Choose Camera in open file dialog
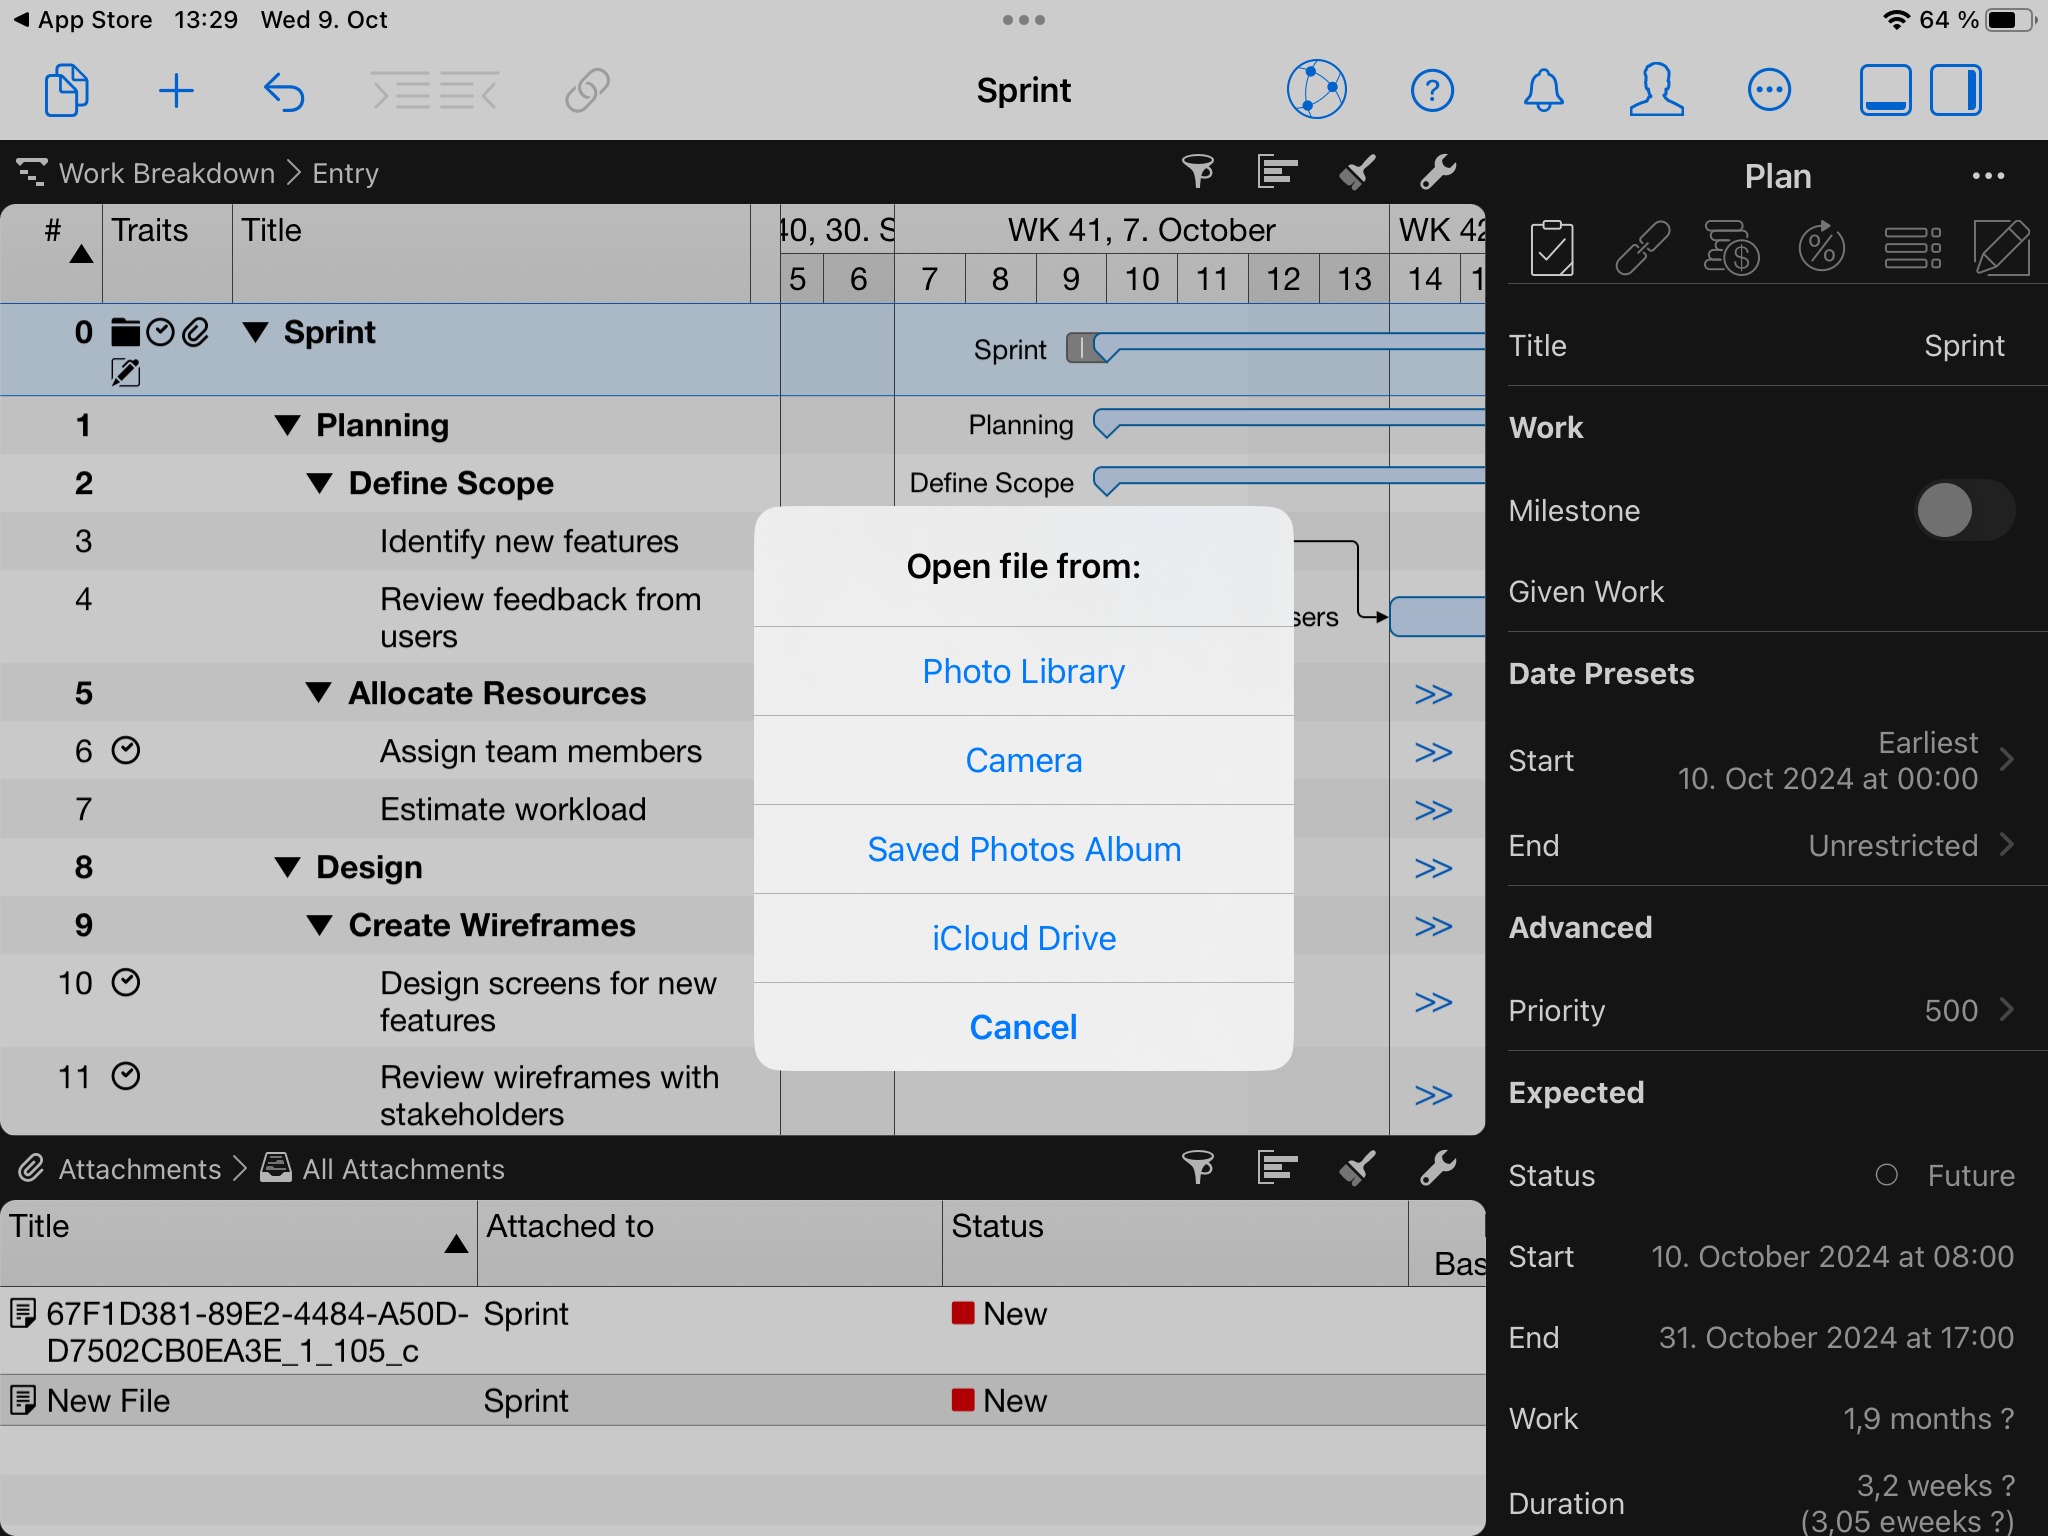This screenshot has width=2048, height=1536. (x=1023, y=760)
